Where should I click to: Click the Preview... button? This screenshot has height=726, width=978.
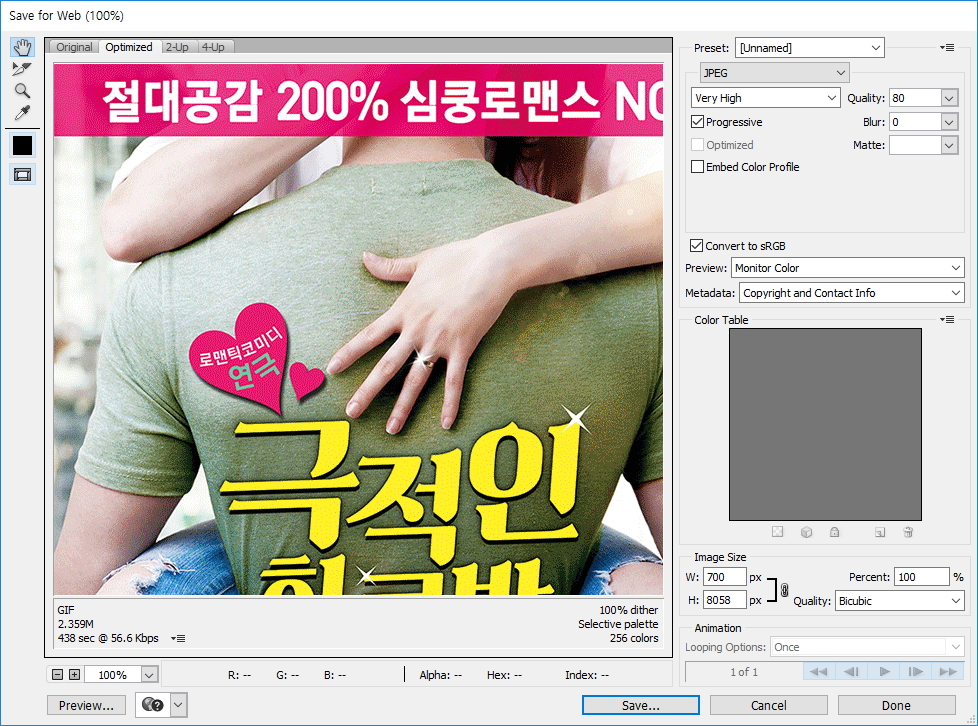click(86, 705)
